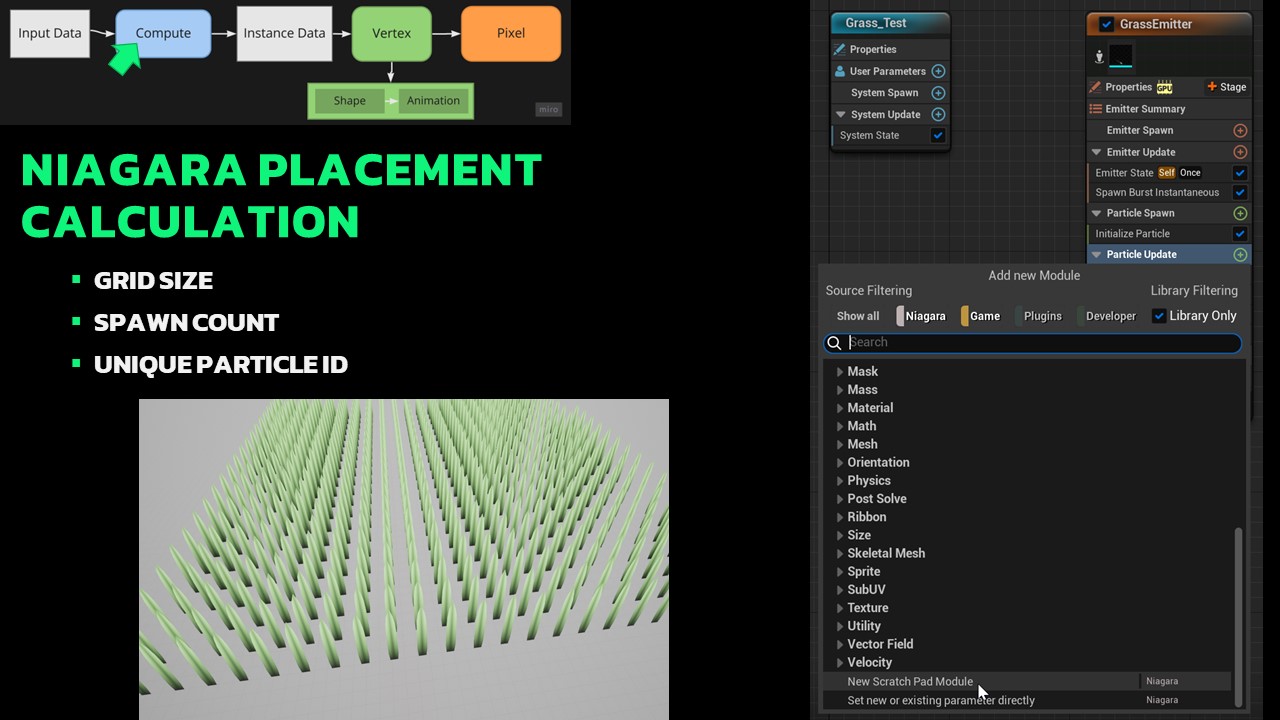Image resolution: width=1280 pixels, height=720 pixels.
Task: Uncheck the Initialize Particle module checkbox
Action: pyautogui.click(x=1240, y=234)
